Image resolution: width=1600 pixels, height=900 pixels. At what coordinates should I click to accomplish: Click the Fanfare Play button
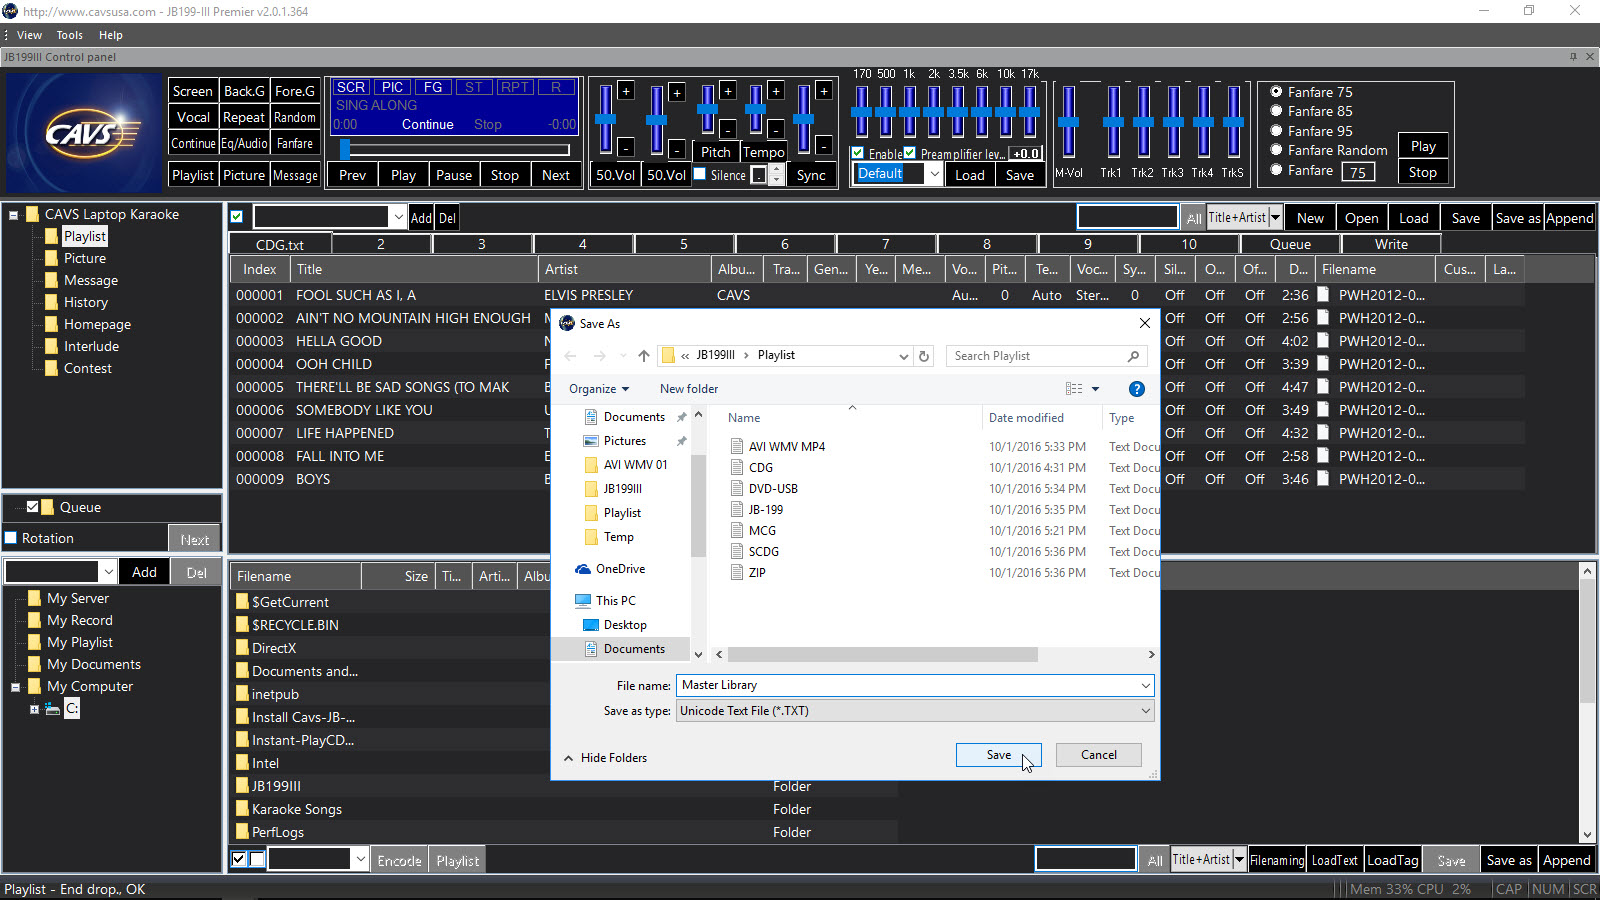pyautogui.click(x=1423, y=146)
